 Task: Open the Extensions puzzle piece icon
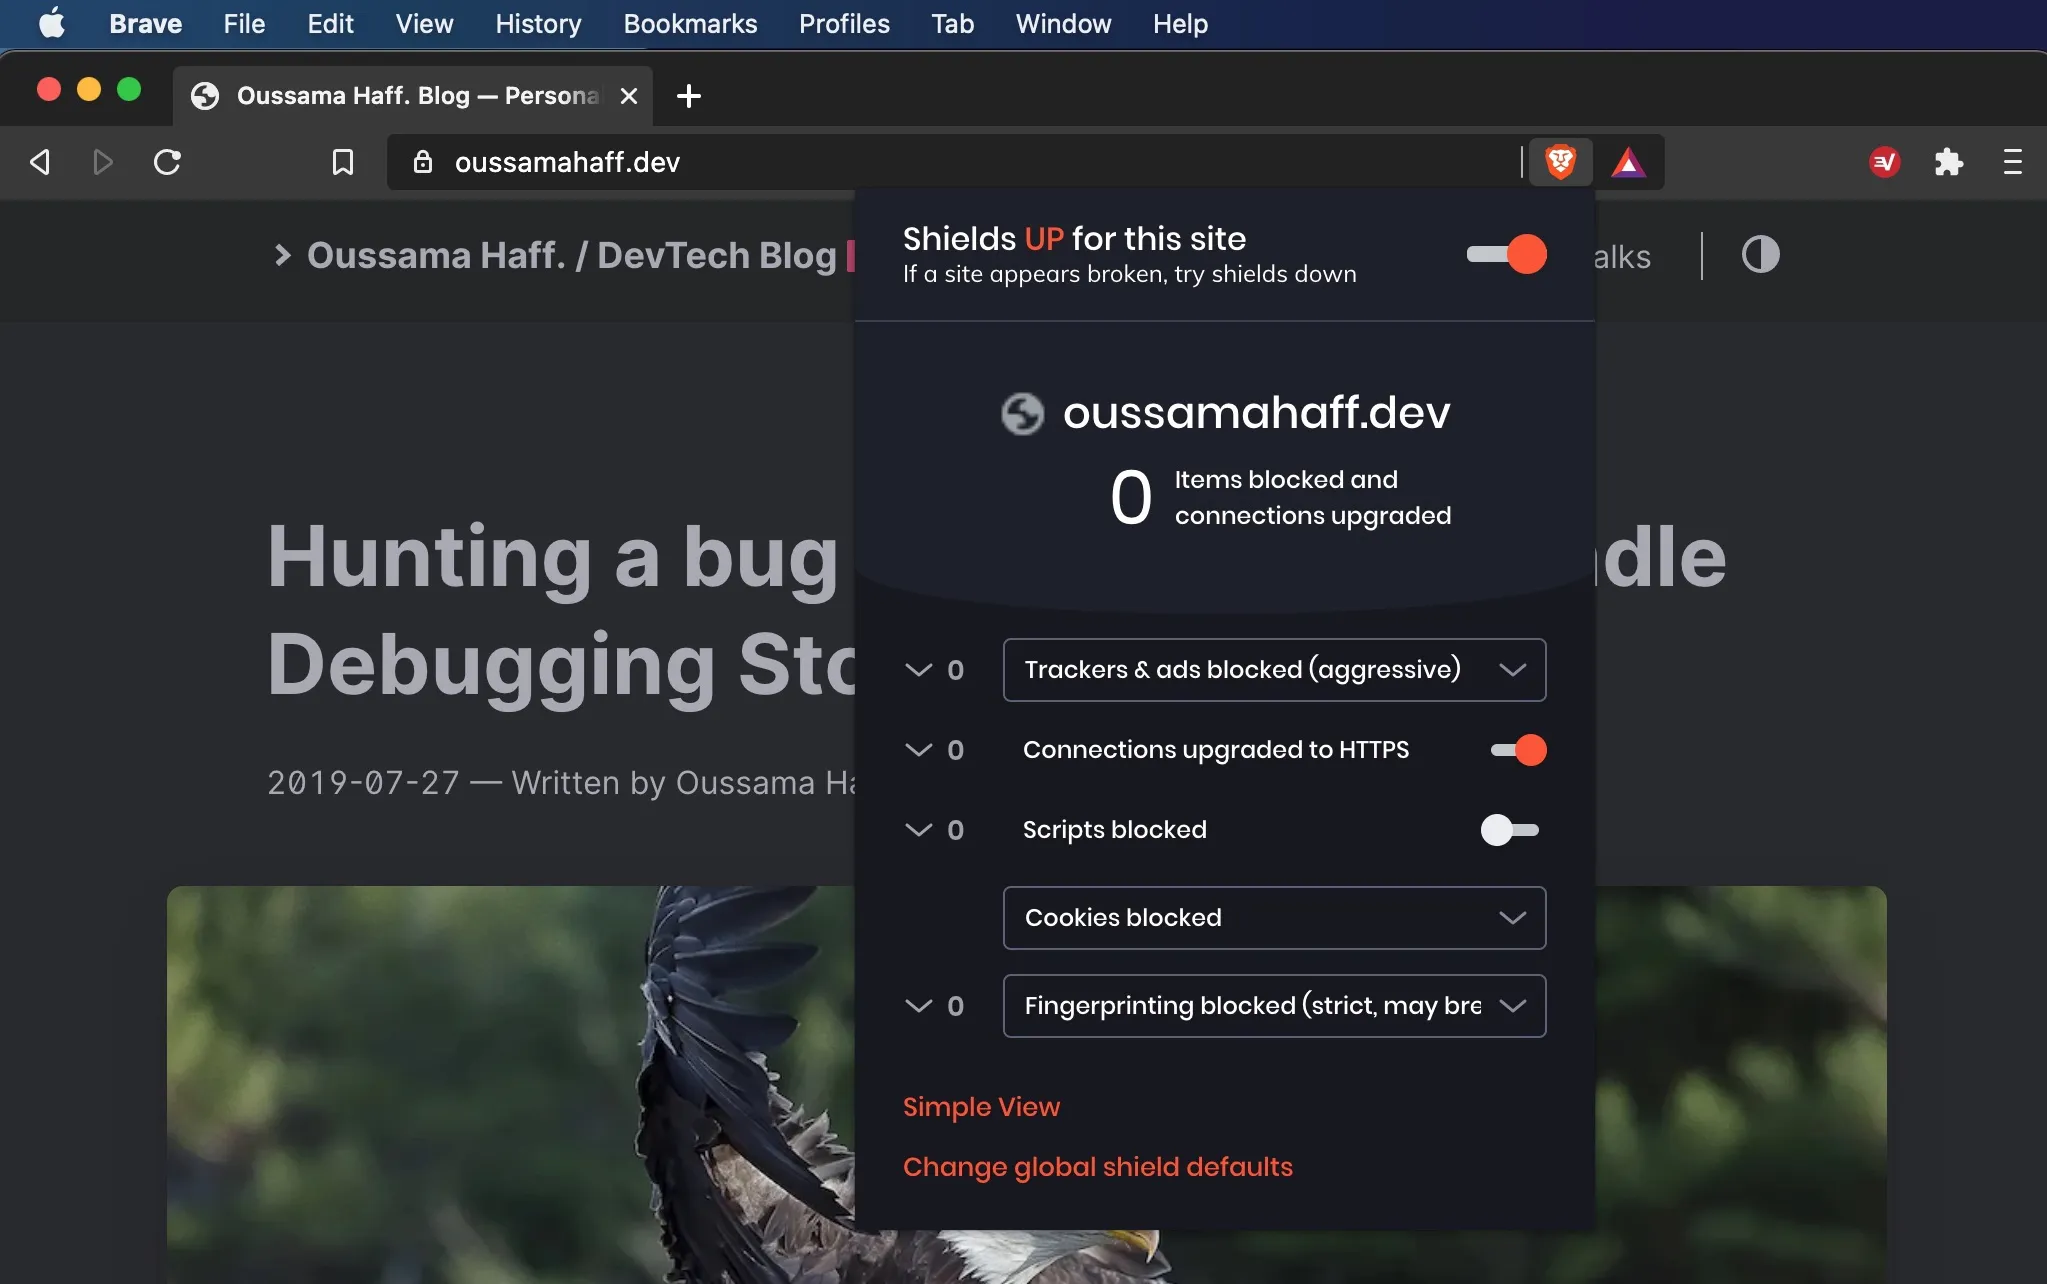point(1948,162)
